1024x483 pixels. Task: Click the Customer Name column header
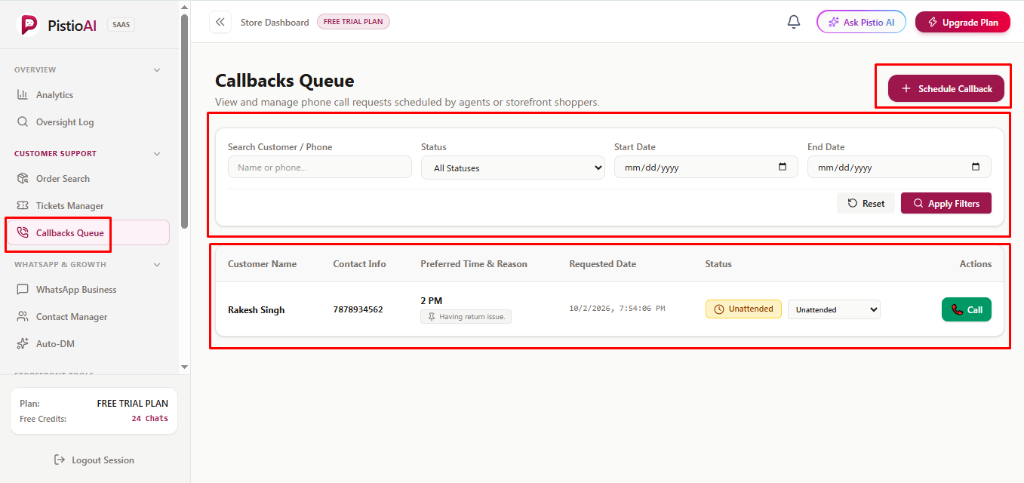tap(262, 264)
